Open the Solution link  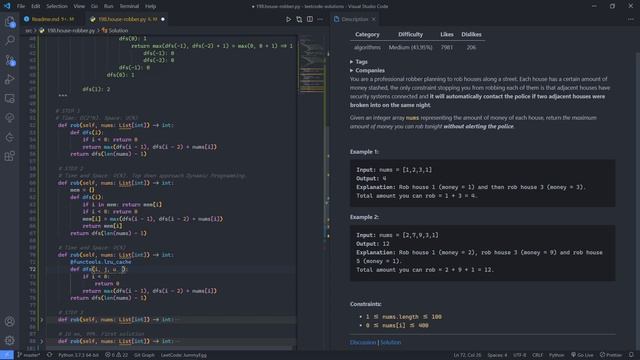[391, 342]
